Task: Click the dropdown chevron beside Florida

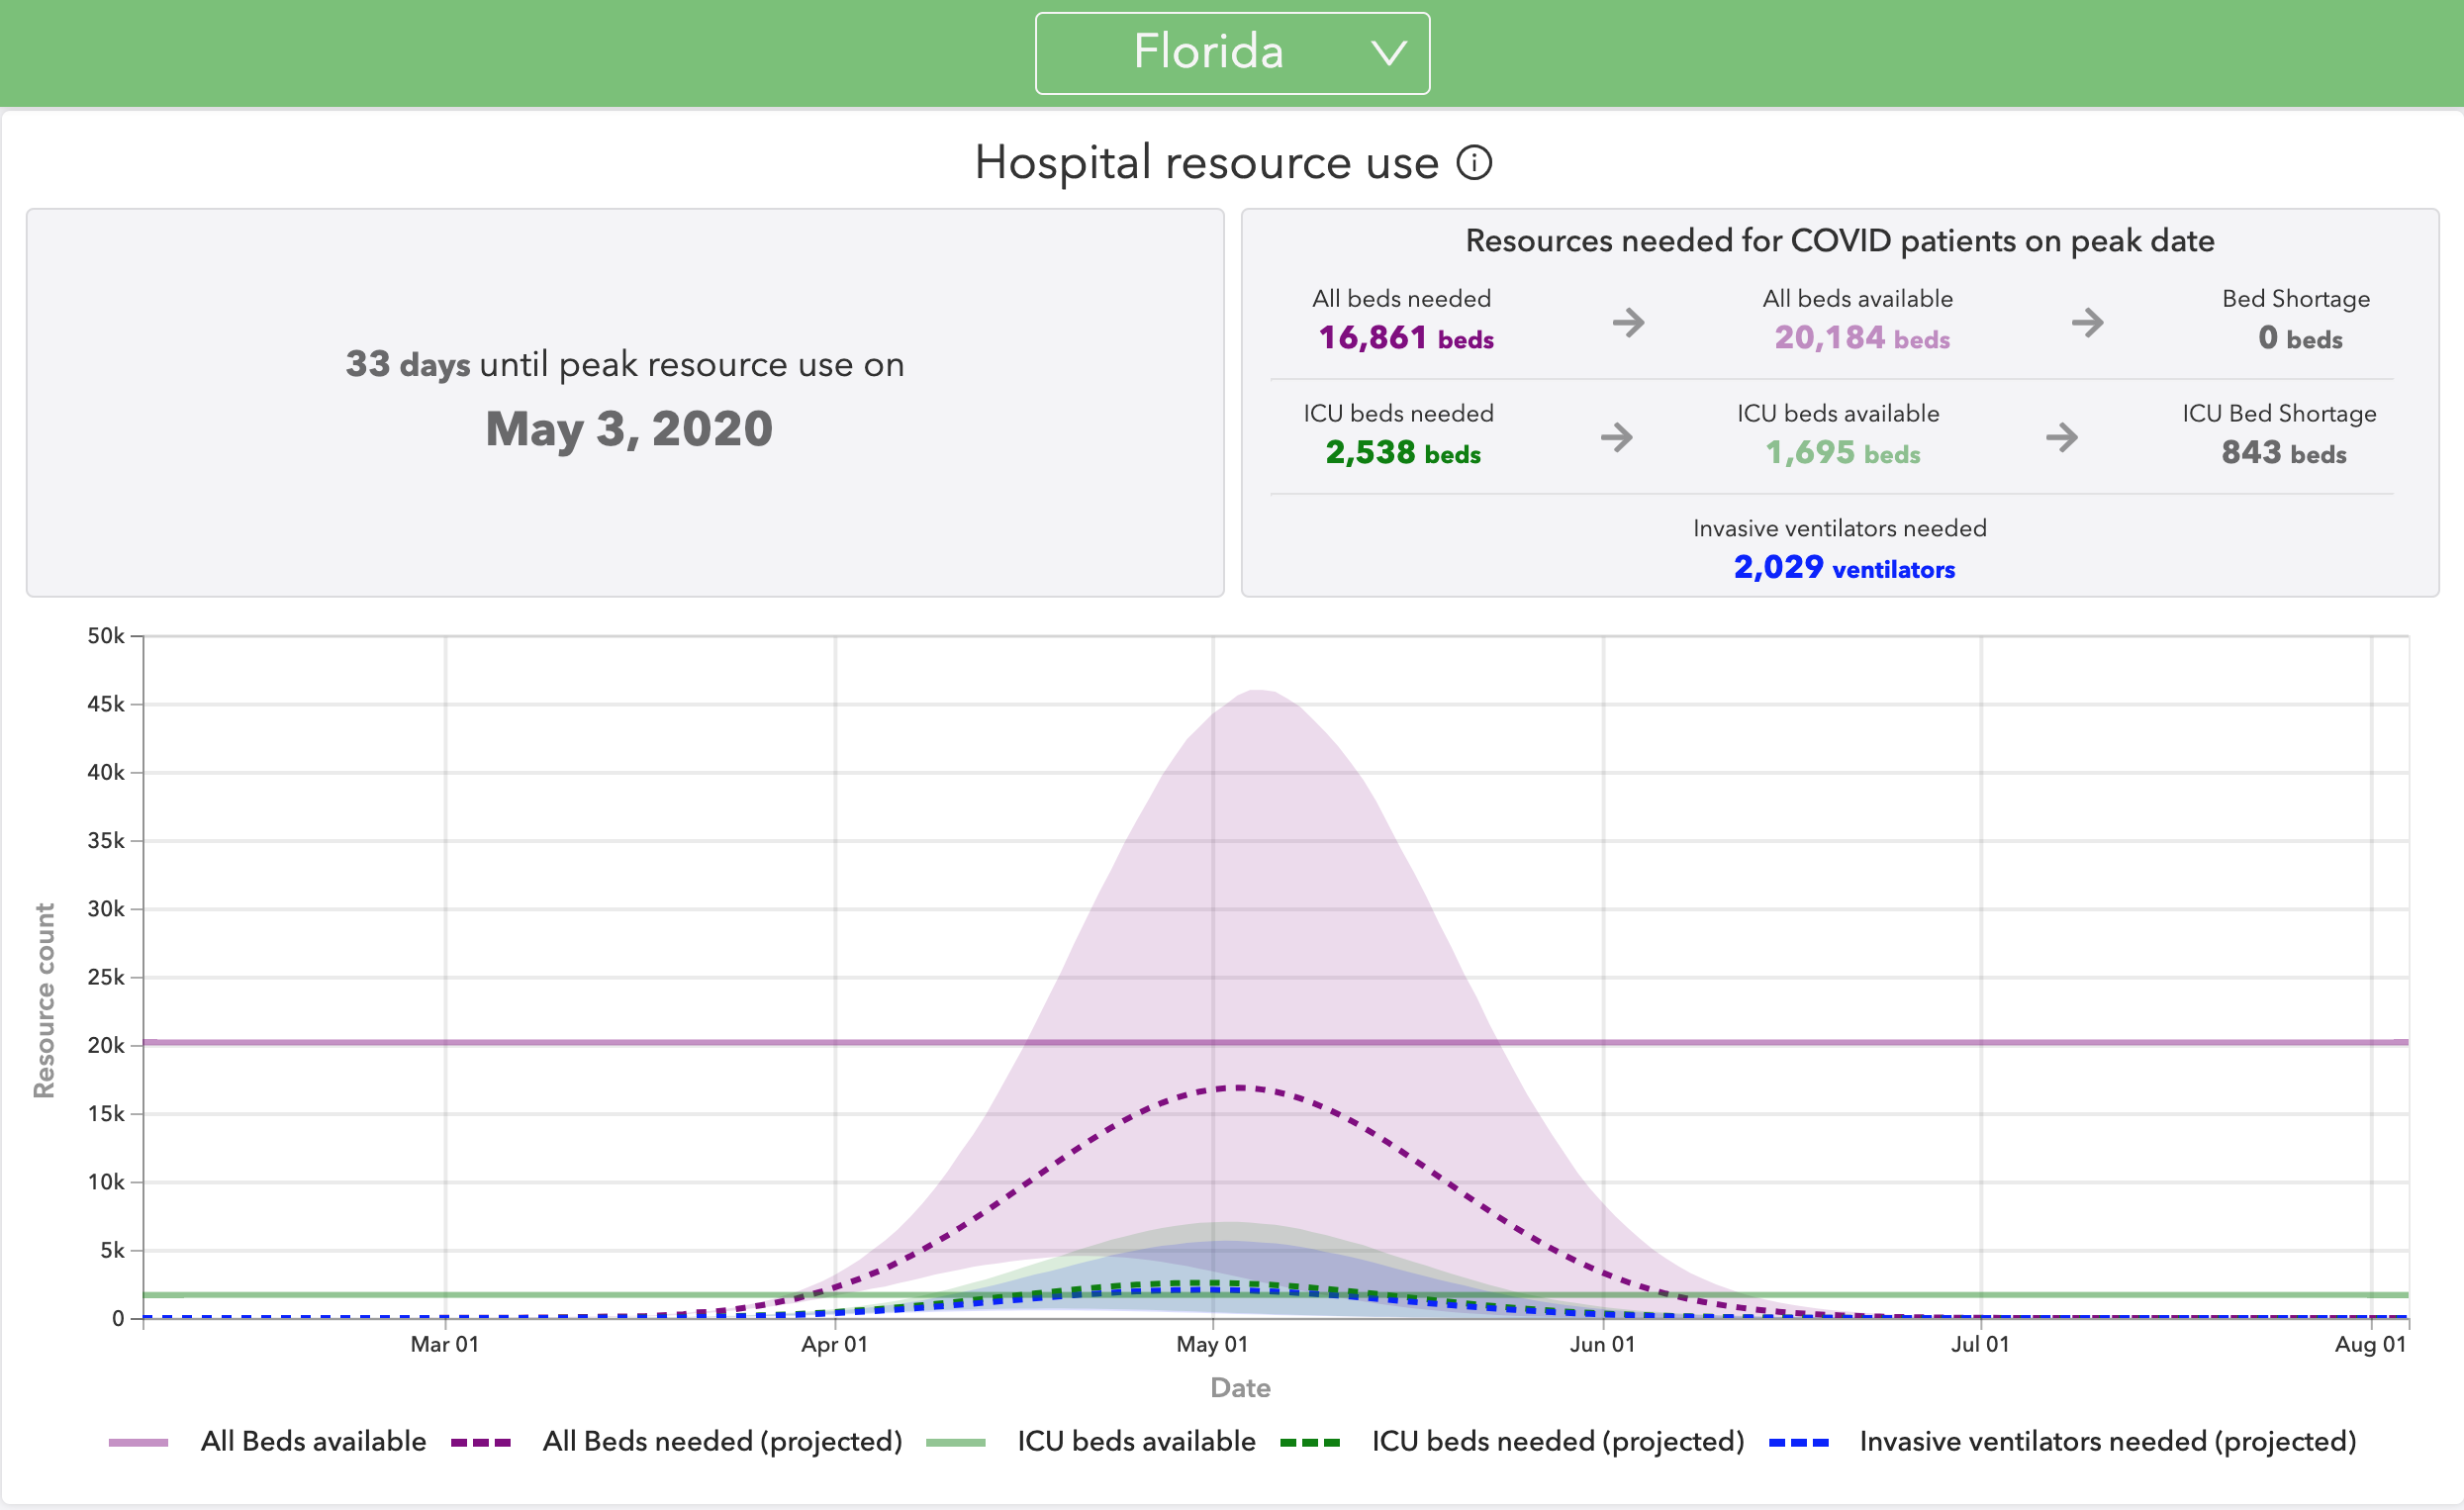Action: (1388, 52)
